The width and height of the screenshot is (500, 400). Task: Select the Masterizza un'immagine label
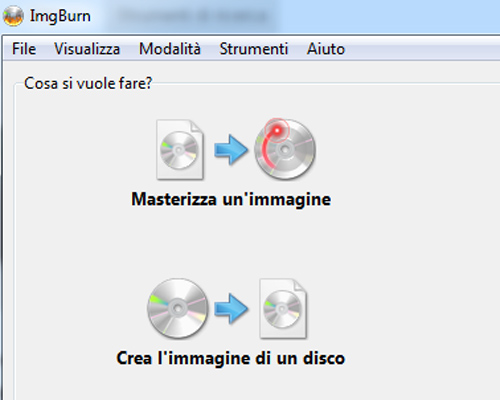click(231, 199)
